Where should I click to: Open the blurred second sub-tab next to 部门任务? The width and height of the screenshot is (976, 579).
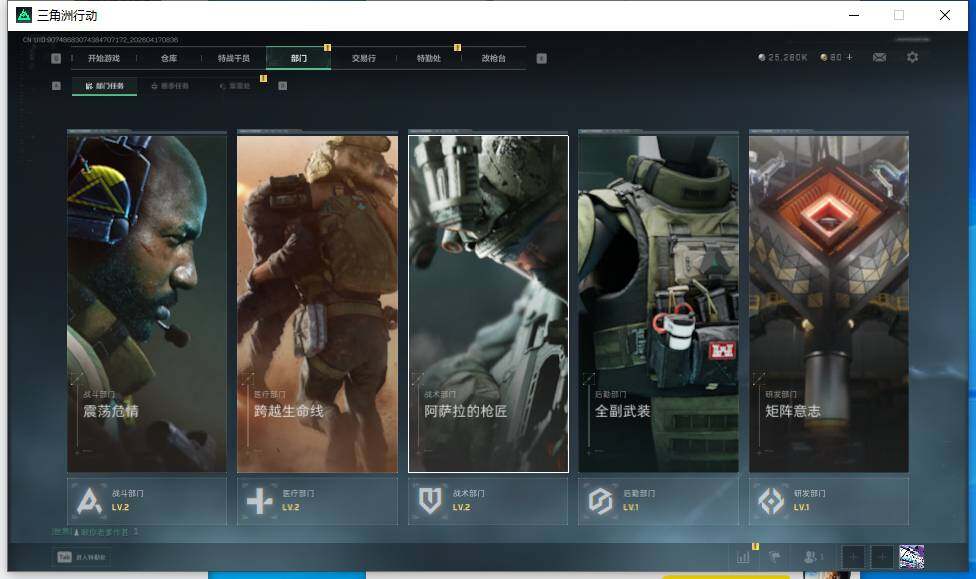(x=170, y=86)
